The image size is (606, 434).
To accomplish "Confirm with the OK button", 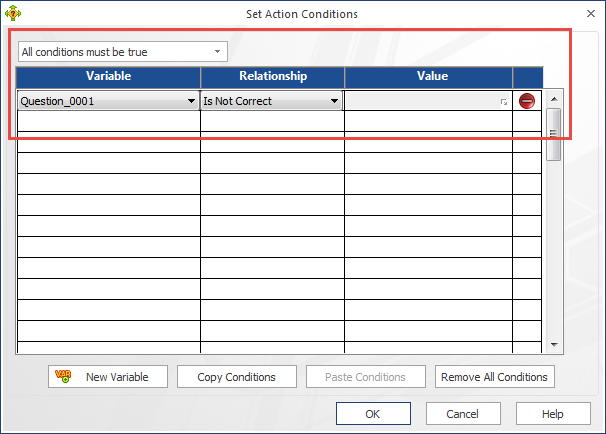I will coord(373,414).
